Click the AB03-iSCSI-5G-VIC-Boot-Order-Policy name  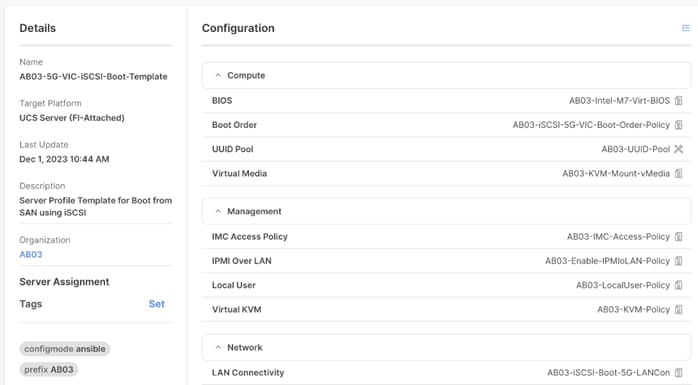(x=591, y=125)
